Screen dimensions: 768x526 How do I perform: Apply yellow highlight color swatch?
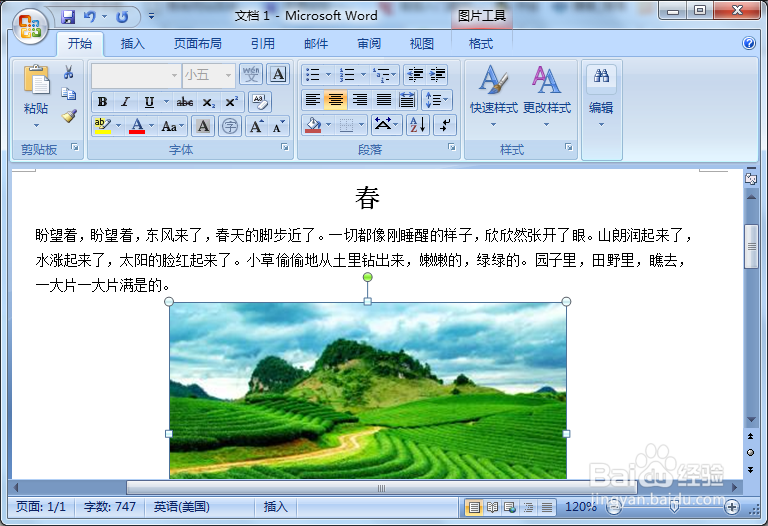[103, 126]
